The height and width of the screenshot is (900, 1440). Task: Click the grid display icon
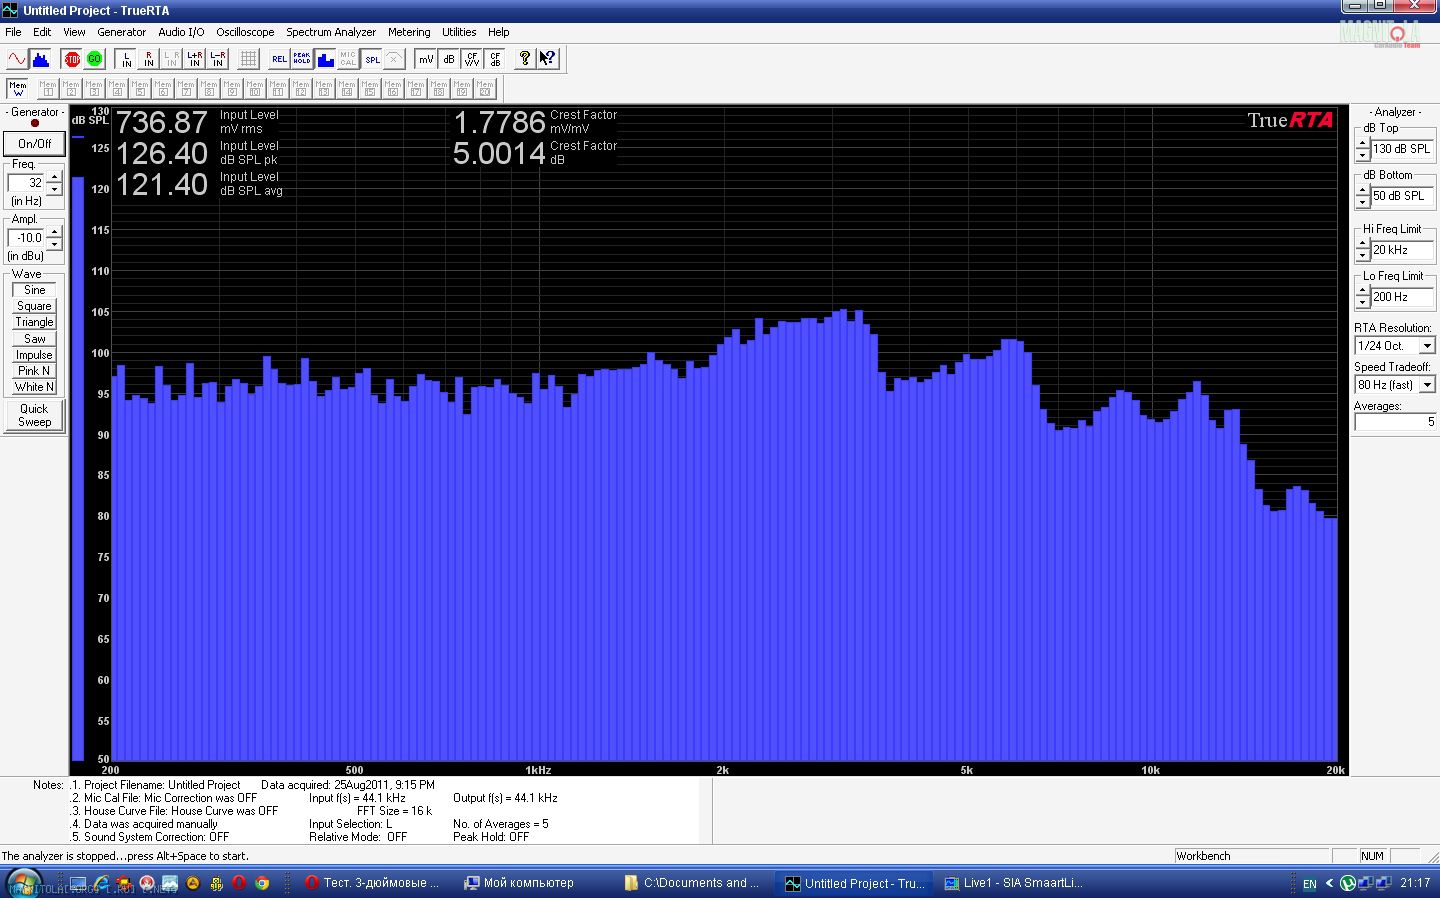(x=248, y=60)
